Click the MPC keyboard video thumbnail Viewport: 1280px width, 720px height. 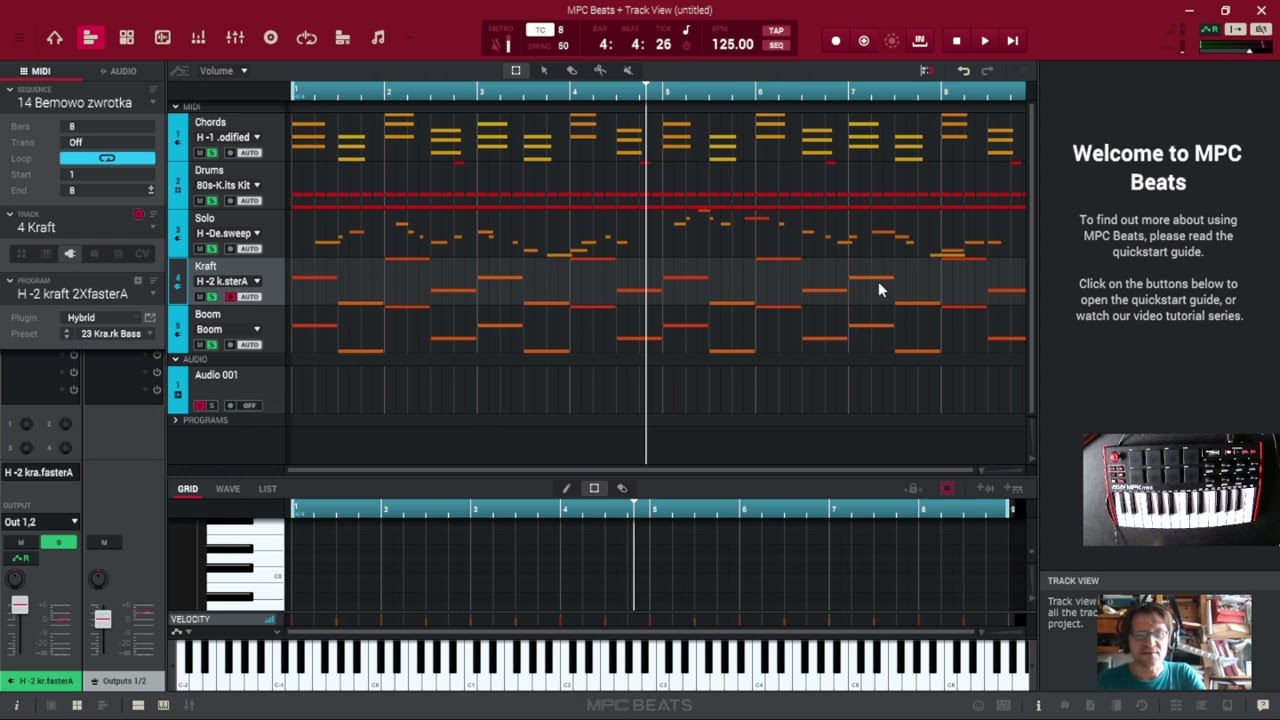click(1180, 490)
